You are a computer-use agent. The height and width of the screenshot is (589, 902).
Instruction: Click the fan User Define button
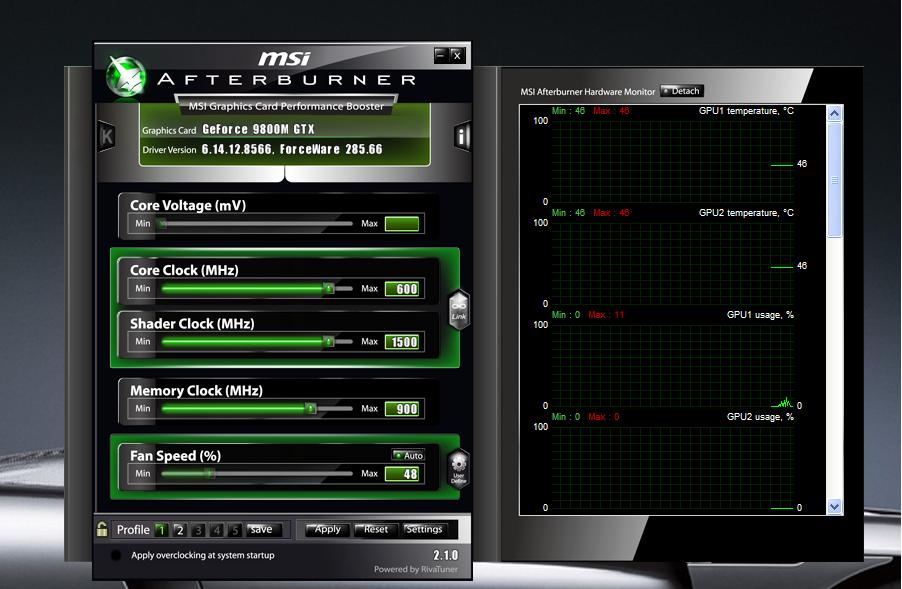458,468
